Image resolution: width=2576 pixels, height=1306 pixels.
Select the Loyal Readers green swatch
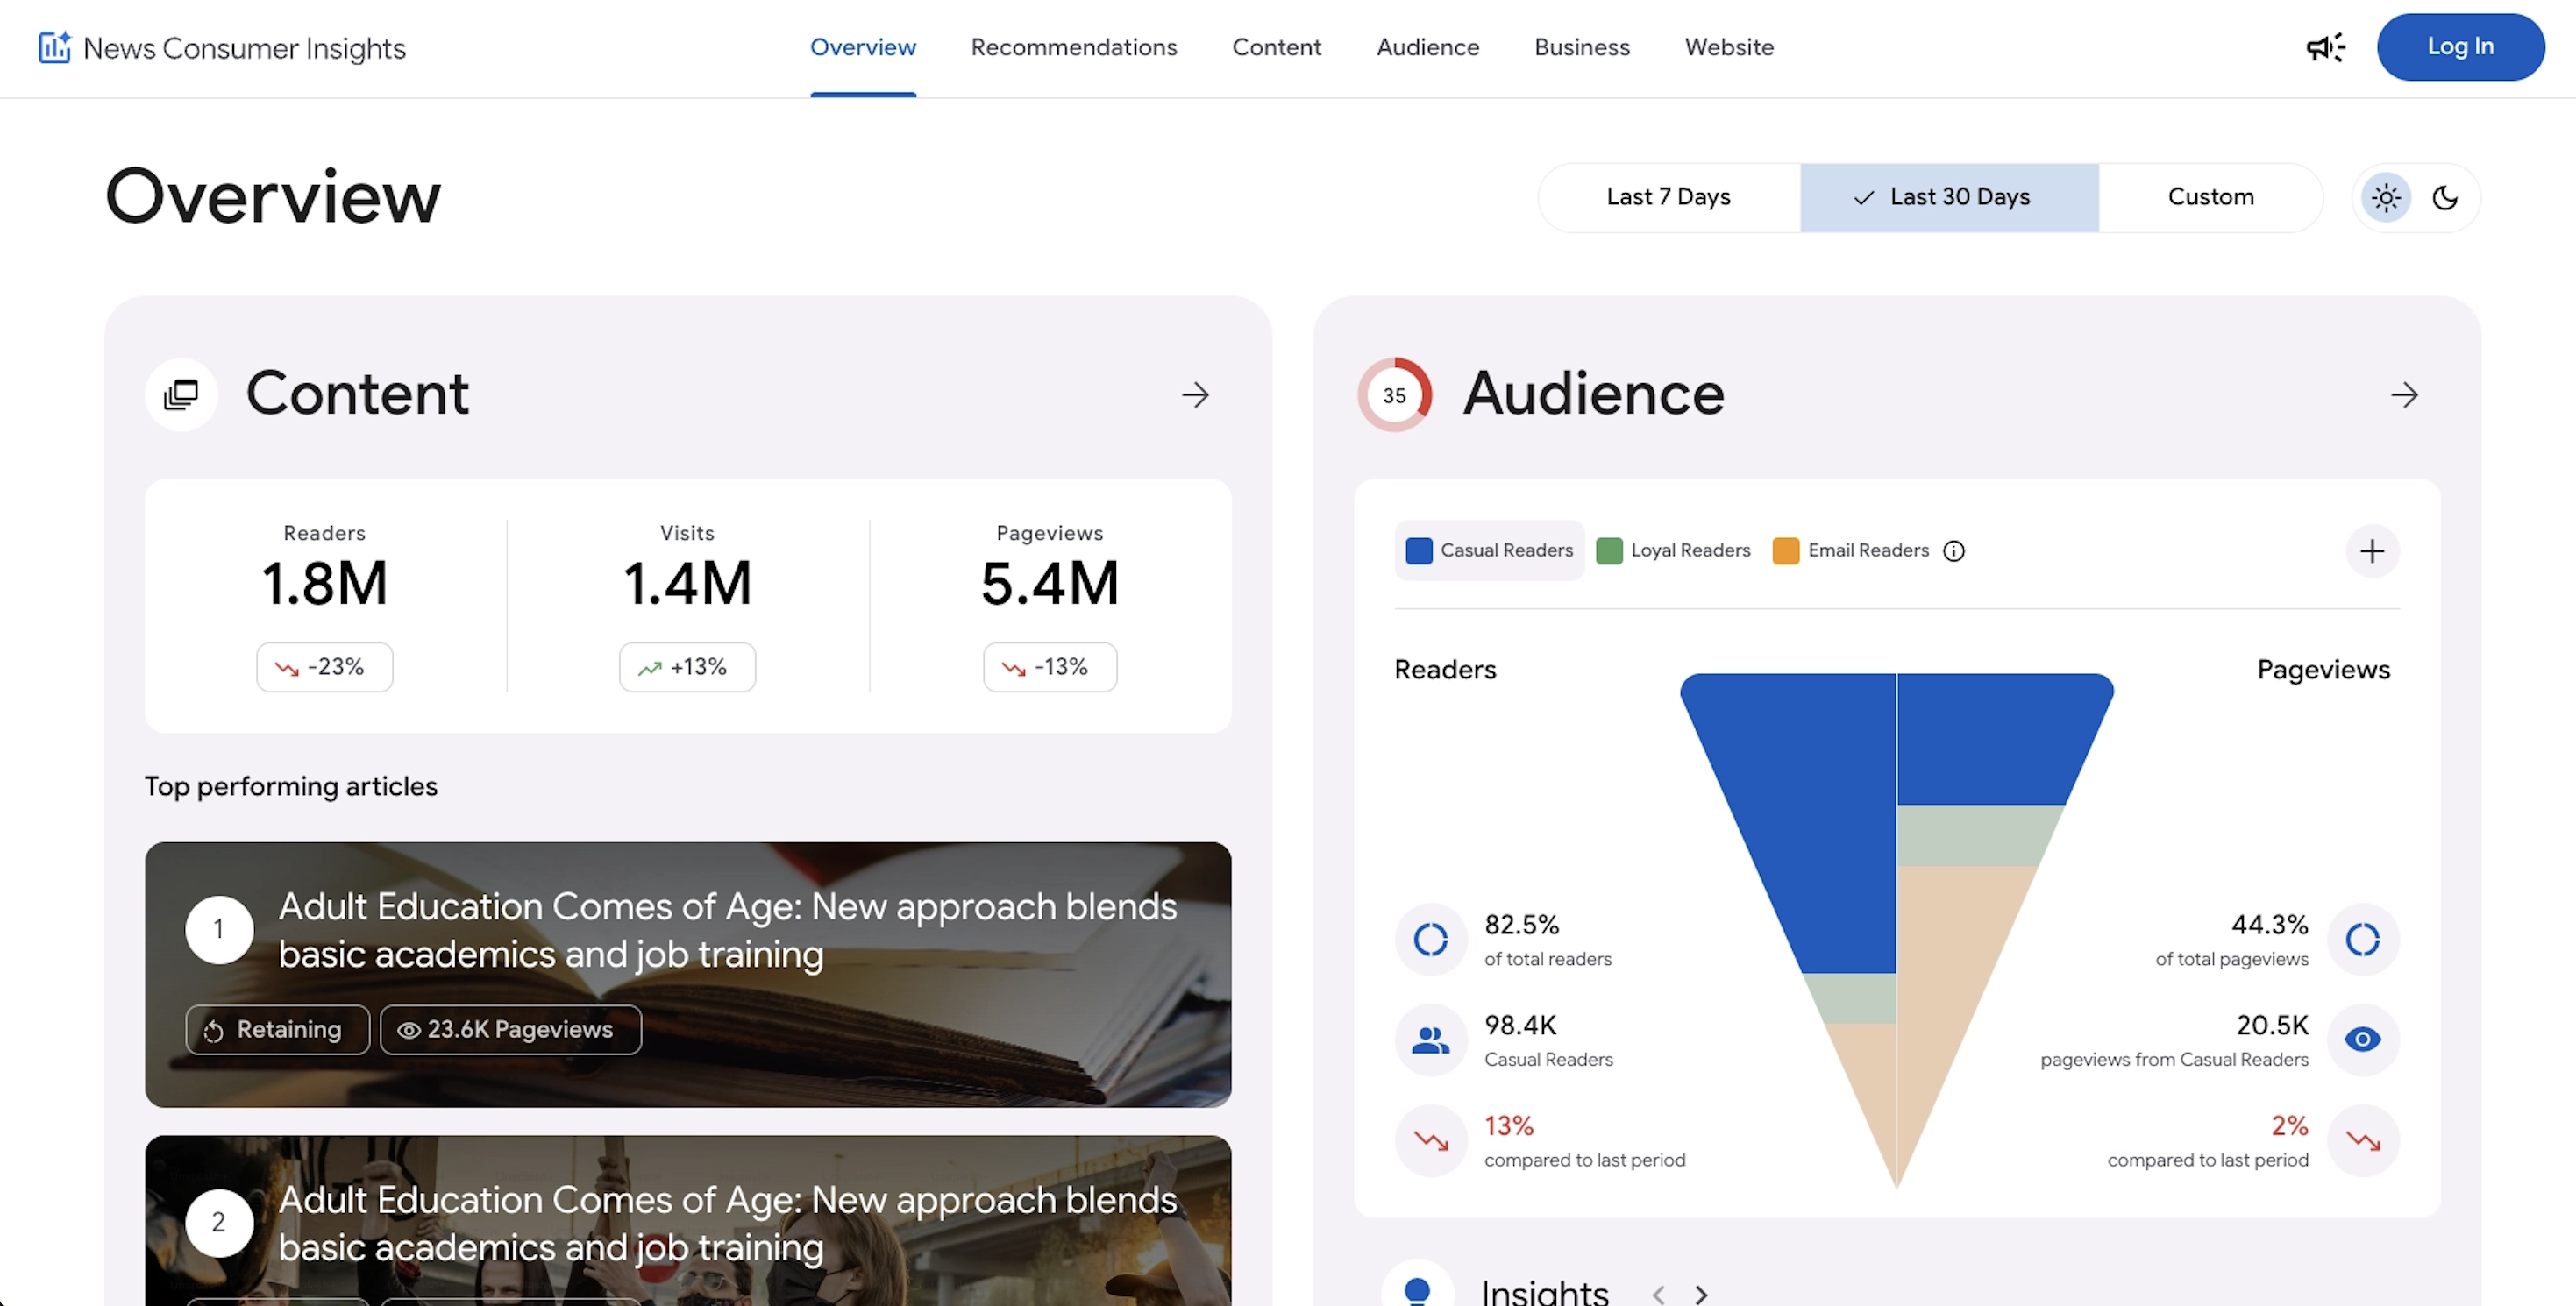tap(1609, 551)
